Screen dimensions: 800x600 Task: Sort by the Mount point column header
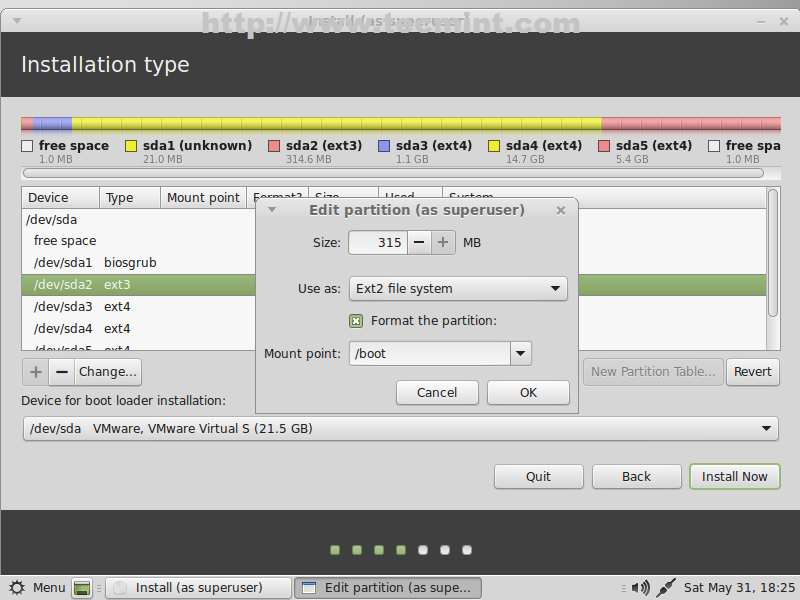point(203,197)
